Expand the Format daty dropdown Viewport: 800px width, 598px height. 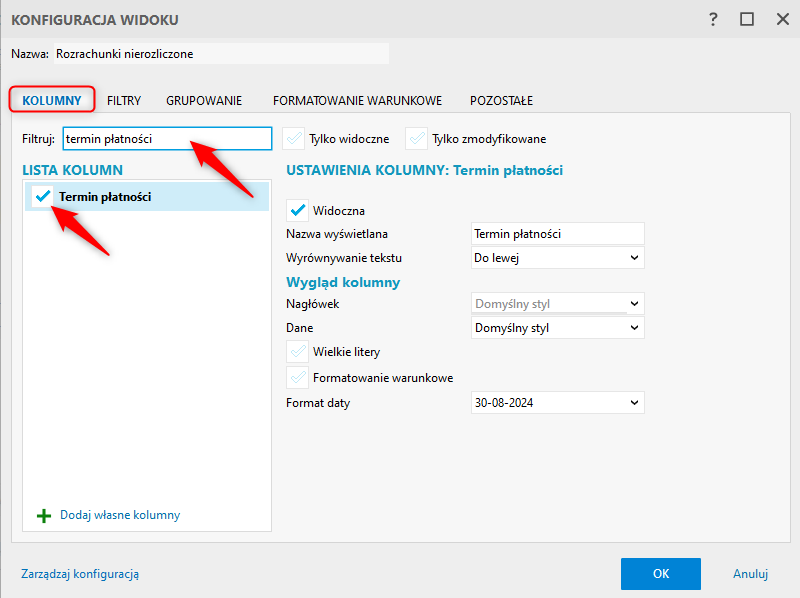(557, 403)
